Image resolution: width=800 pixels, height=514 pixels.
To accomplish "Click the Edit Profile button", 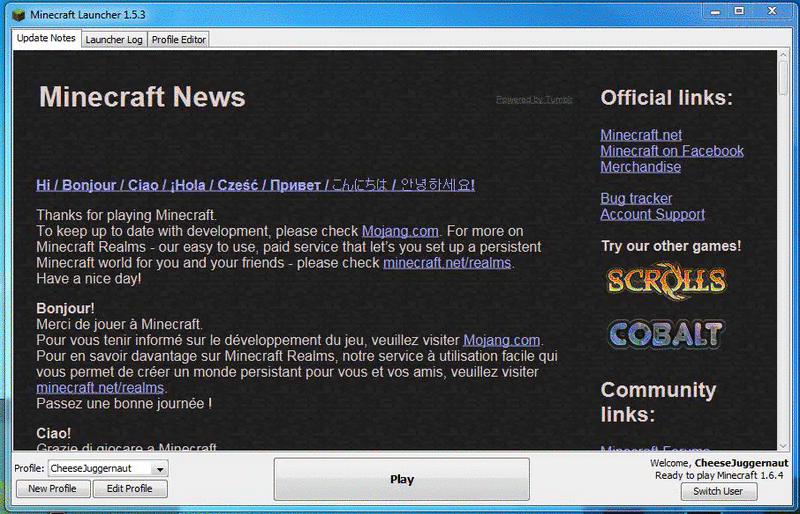I will [130, 488].
